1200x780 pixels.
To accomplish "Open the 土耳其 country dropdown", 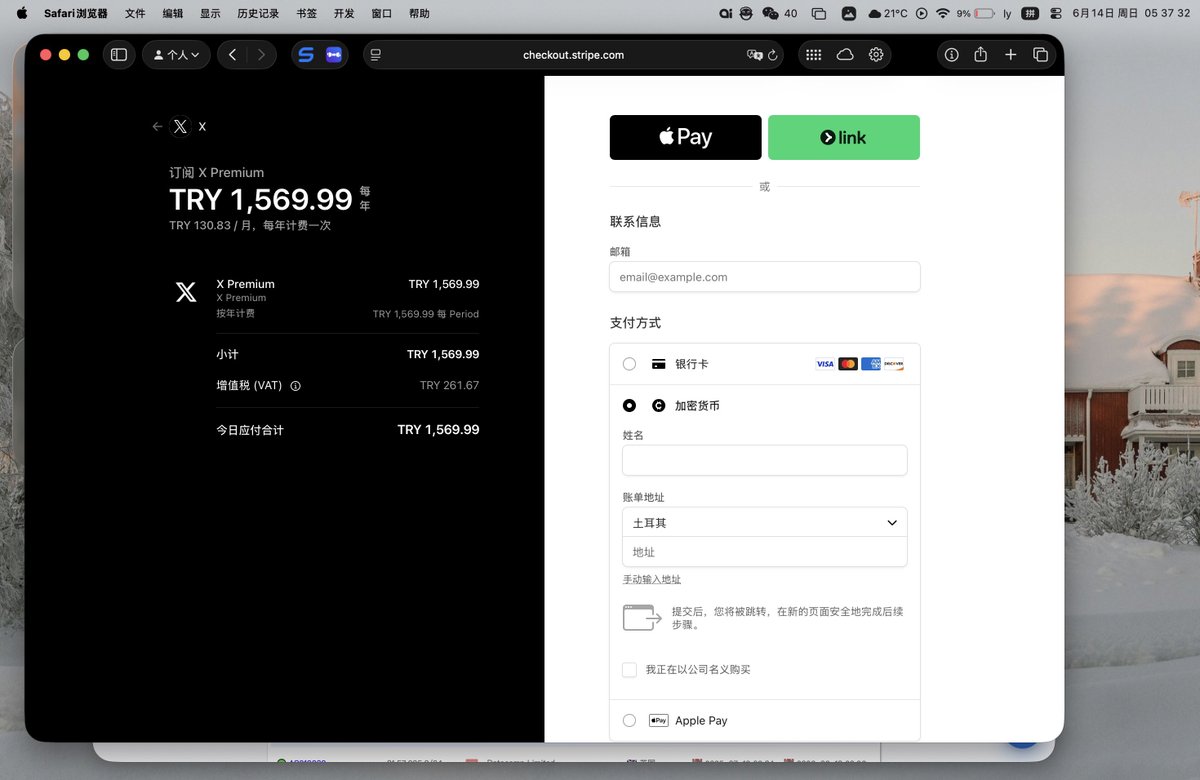I will point(765,523).
